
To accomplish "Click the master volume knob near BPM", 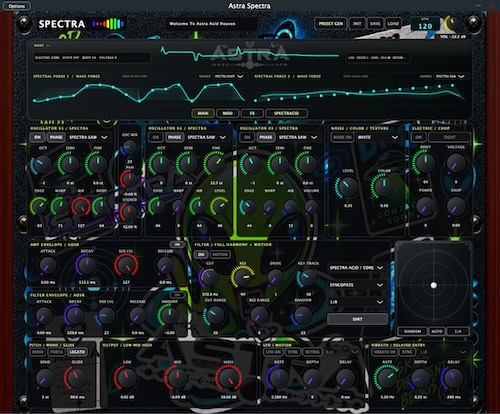I will (451, 23).
